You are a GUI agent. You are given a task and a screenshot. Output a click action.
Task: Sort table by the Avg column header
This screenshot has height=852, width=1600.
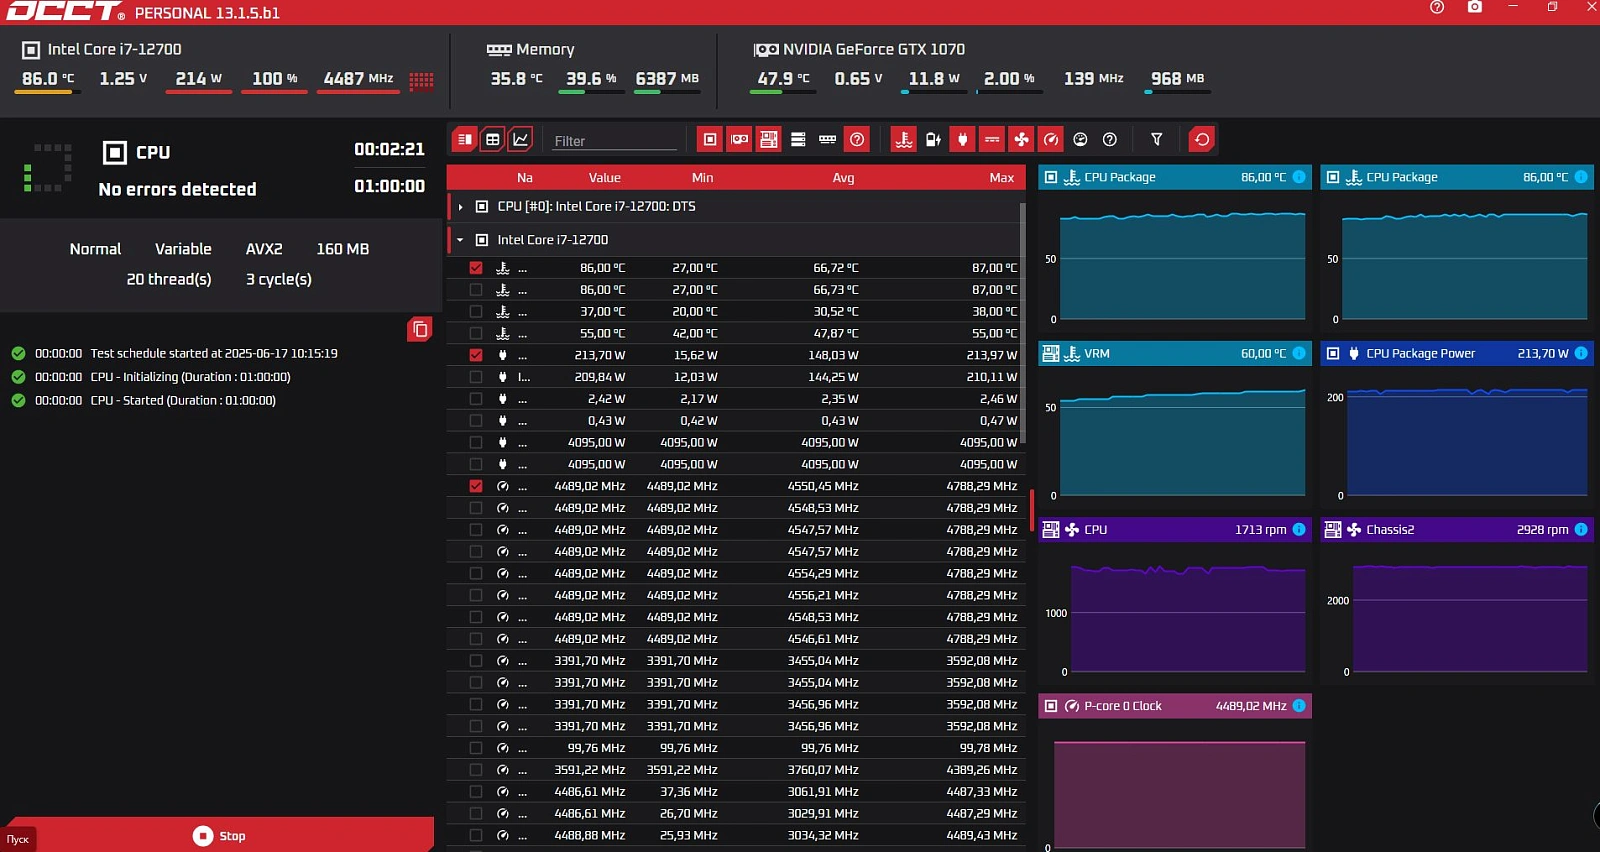843,178
